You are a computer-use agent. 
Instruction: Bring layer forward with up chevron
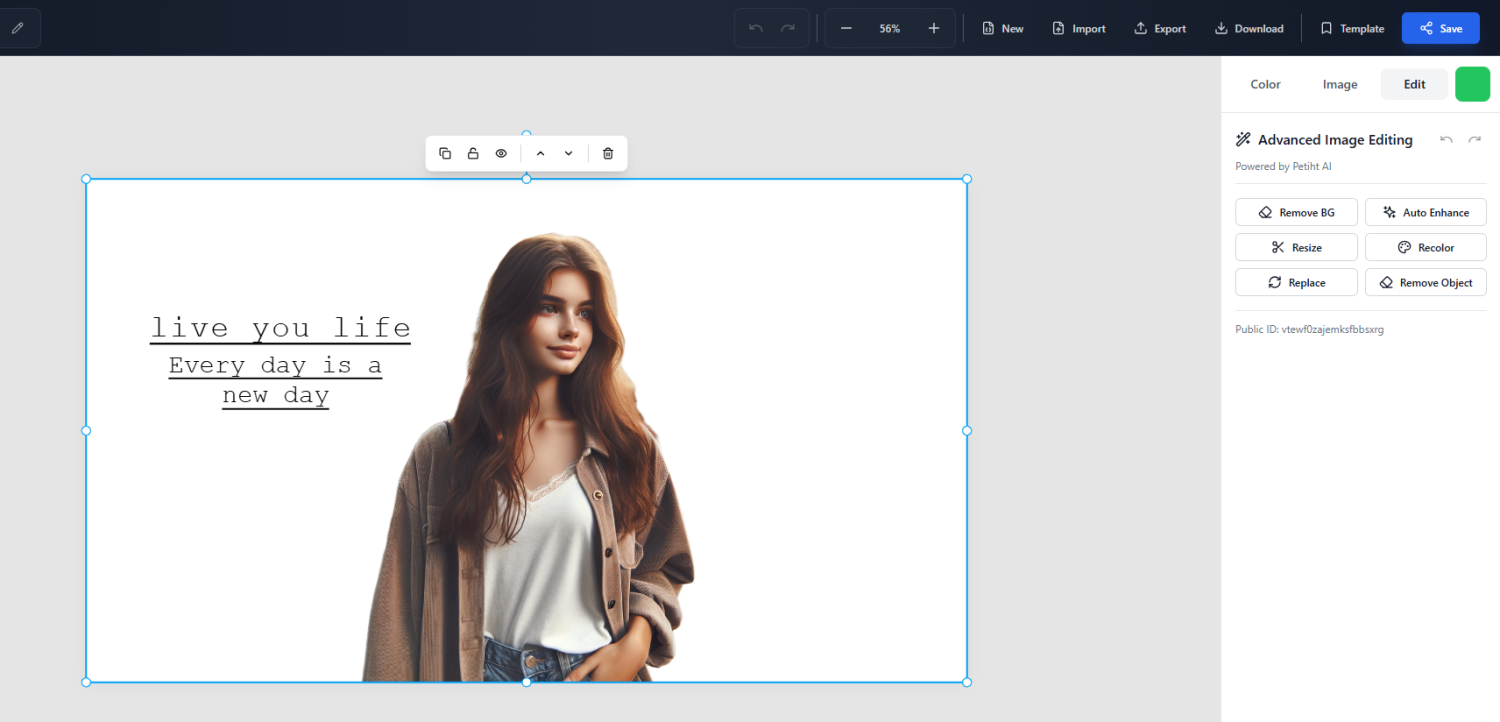click(x=540, y=153)
